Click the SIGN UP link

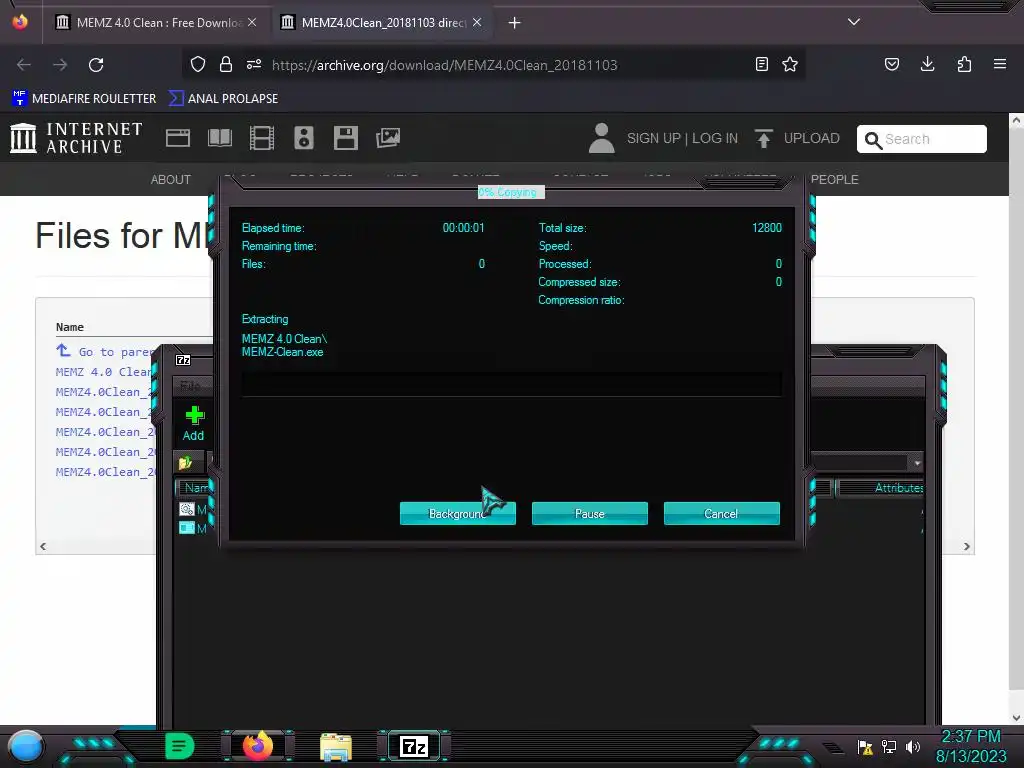(x=654, y=138)
